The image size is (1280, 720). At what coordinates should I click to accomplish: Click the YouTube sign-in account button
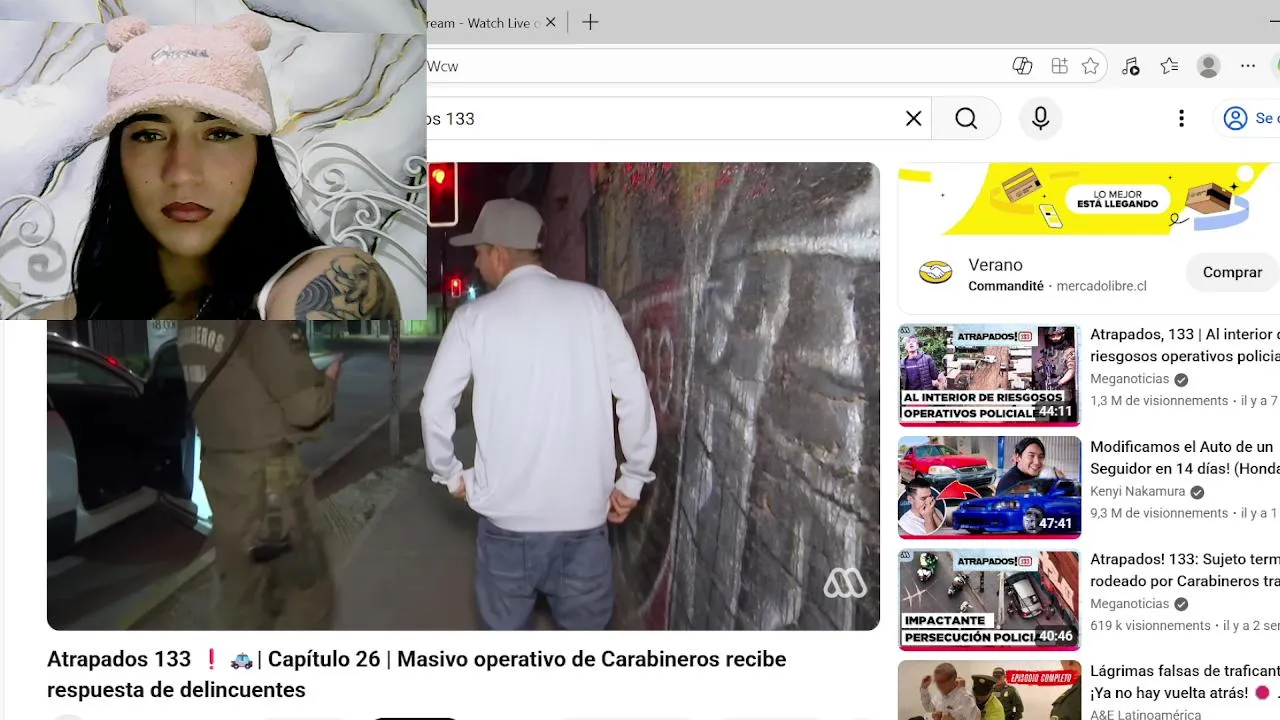click(x=1247, y=119)
